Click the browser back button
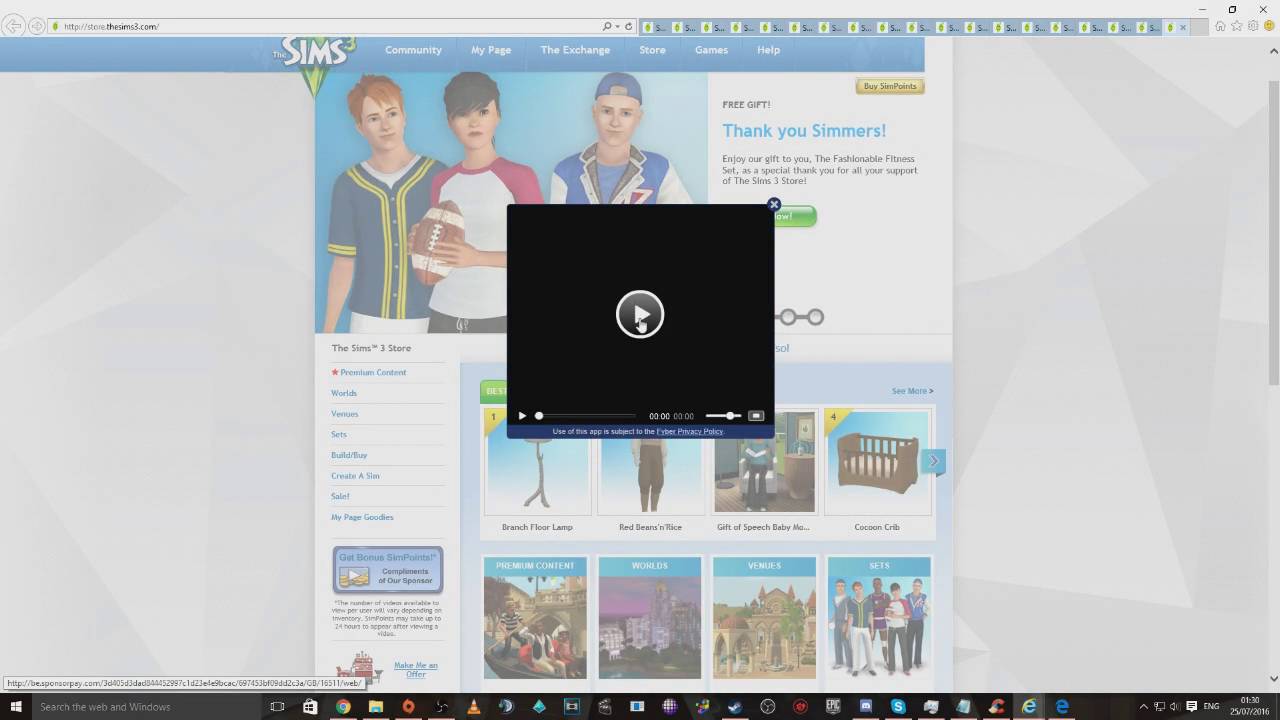This screenshot has height=720, width=1280. [x=14, y=26]
